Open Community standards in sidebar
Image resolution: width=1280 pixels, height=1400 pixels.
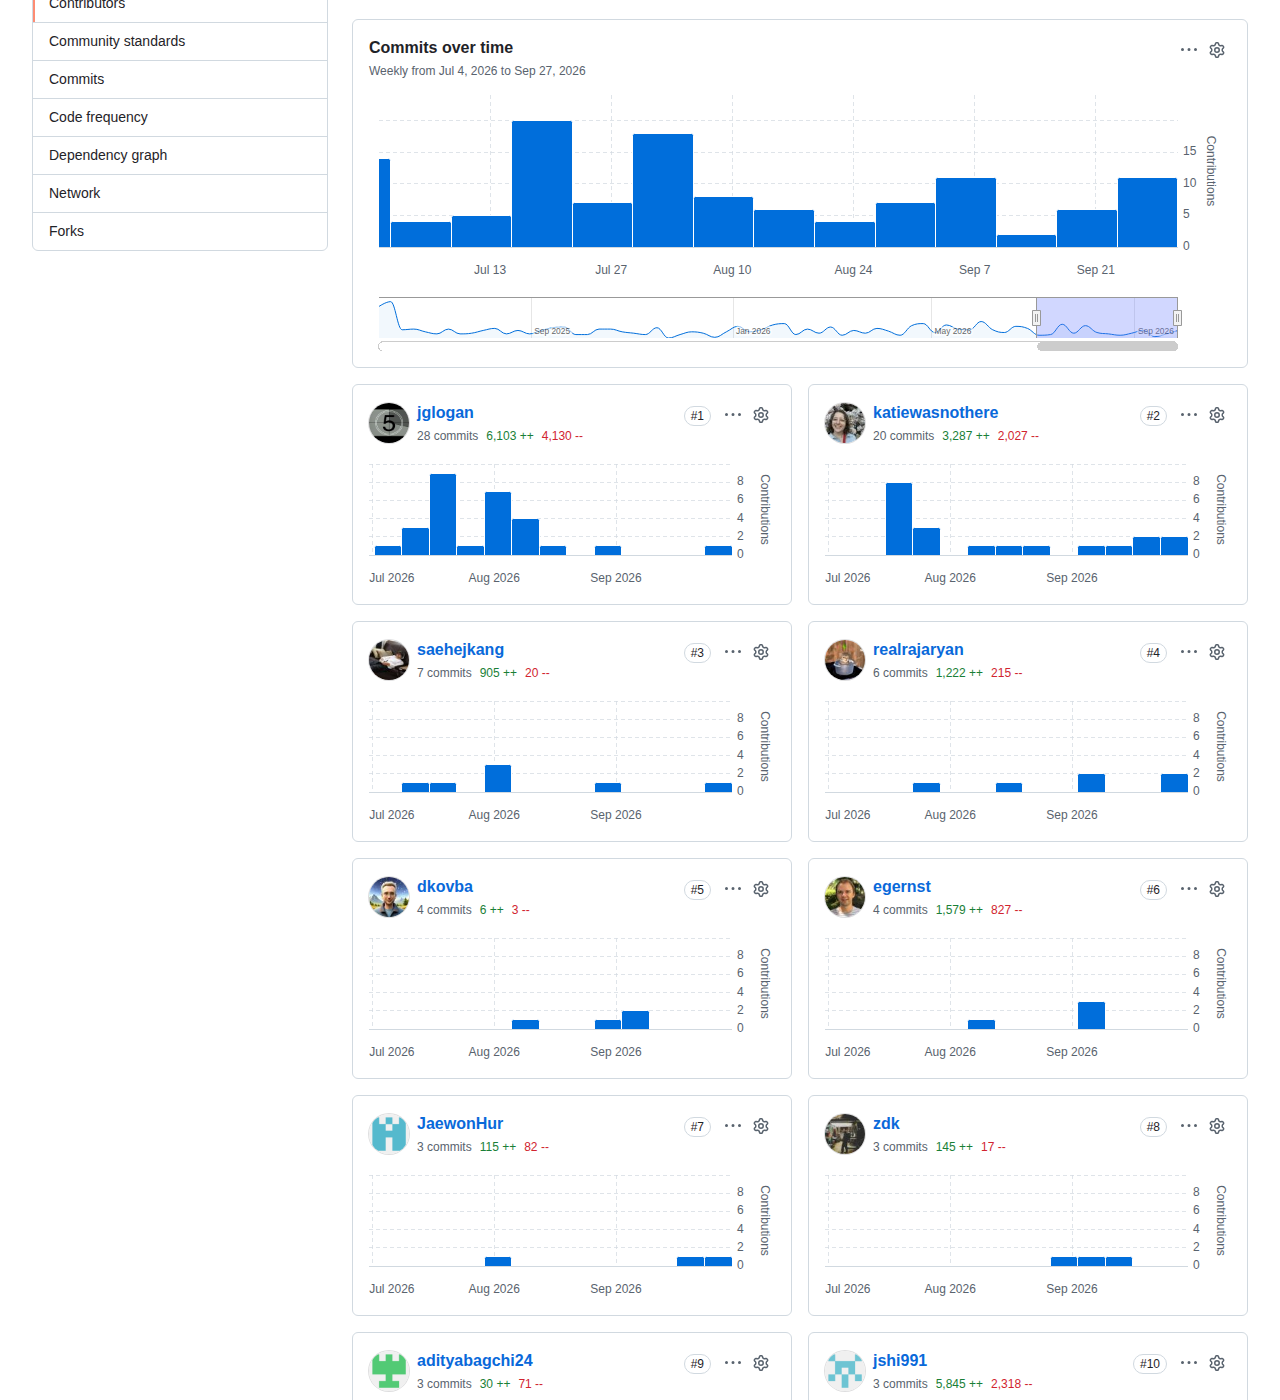pos(180,41)
